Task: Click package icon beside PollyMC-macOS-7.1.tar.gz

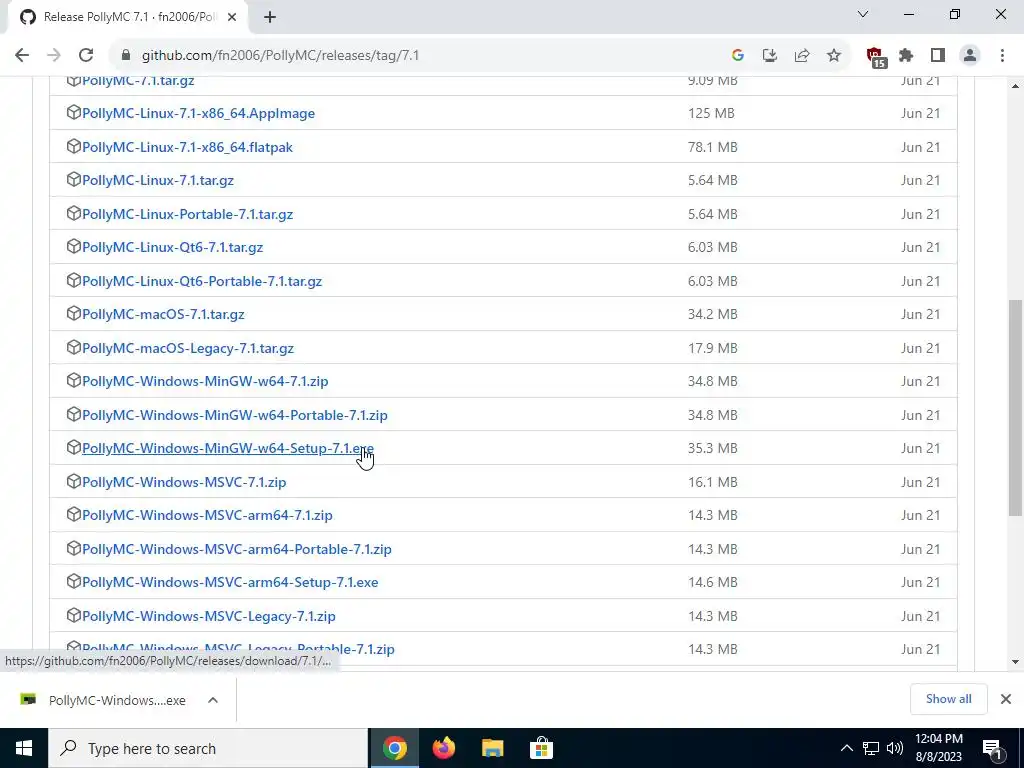Action: [74, 313]
